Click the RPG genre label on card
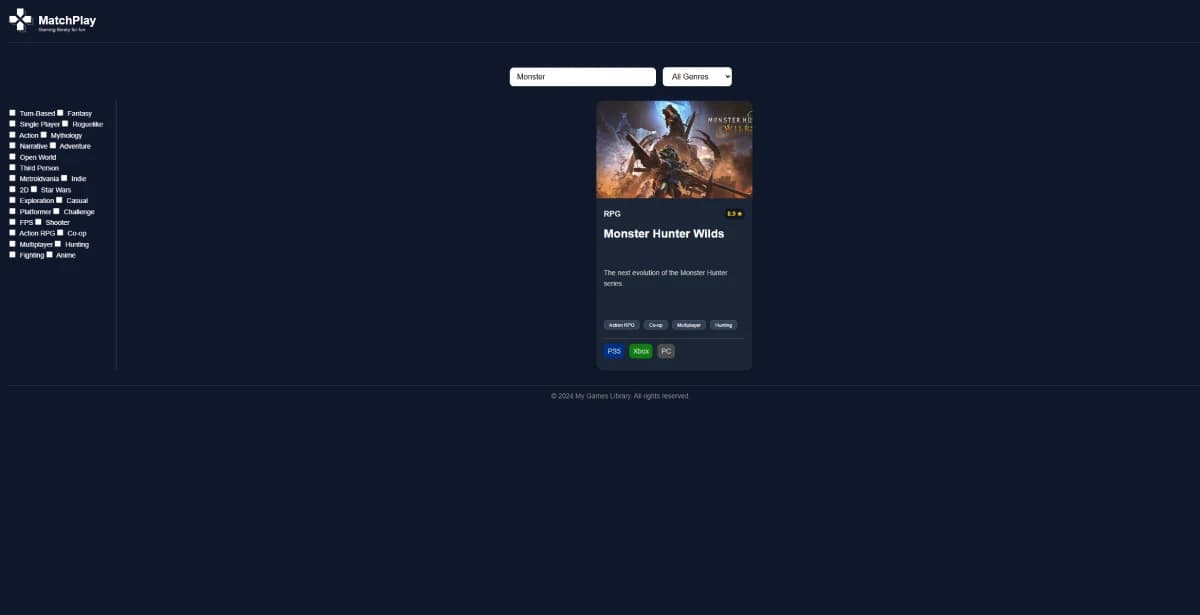Screen dimensions: 1200x615 pos(612,214)
